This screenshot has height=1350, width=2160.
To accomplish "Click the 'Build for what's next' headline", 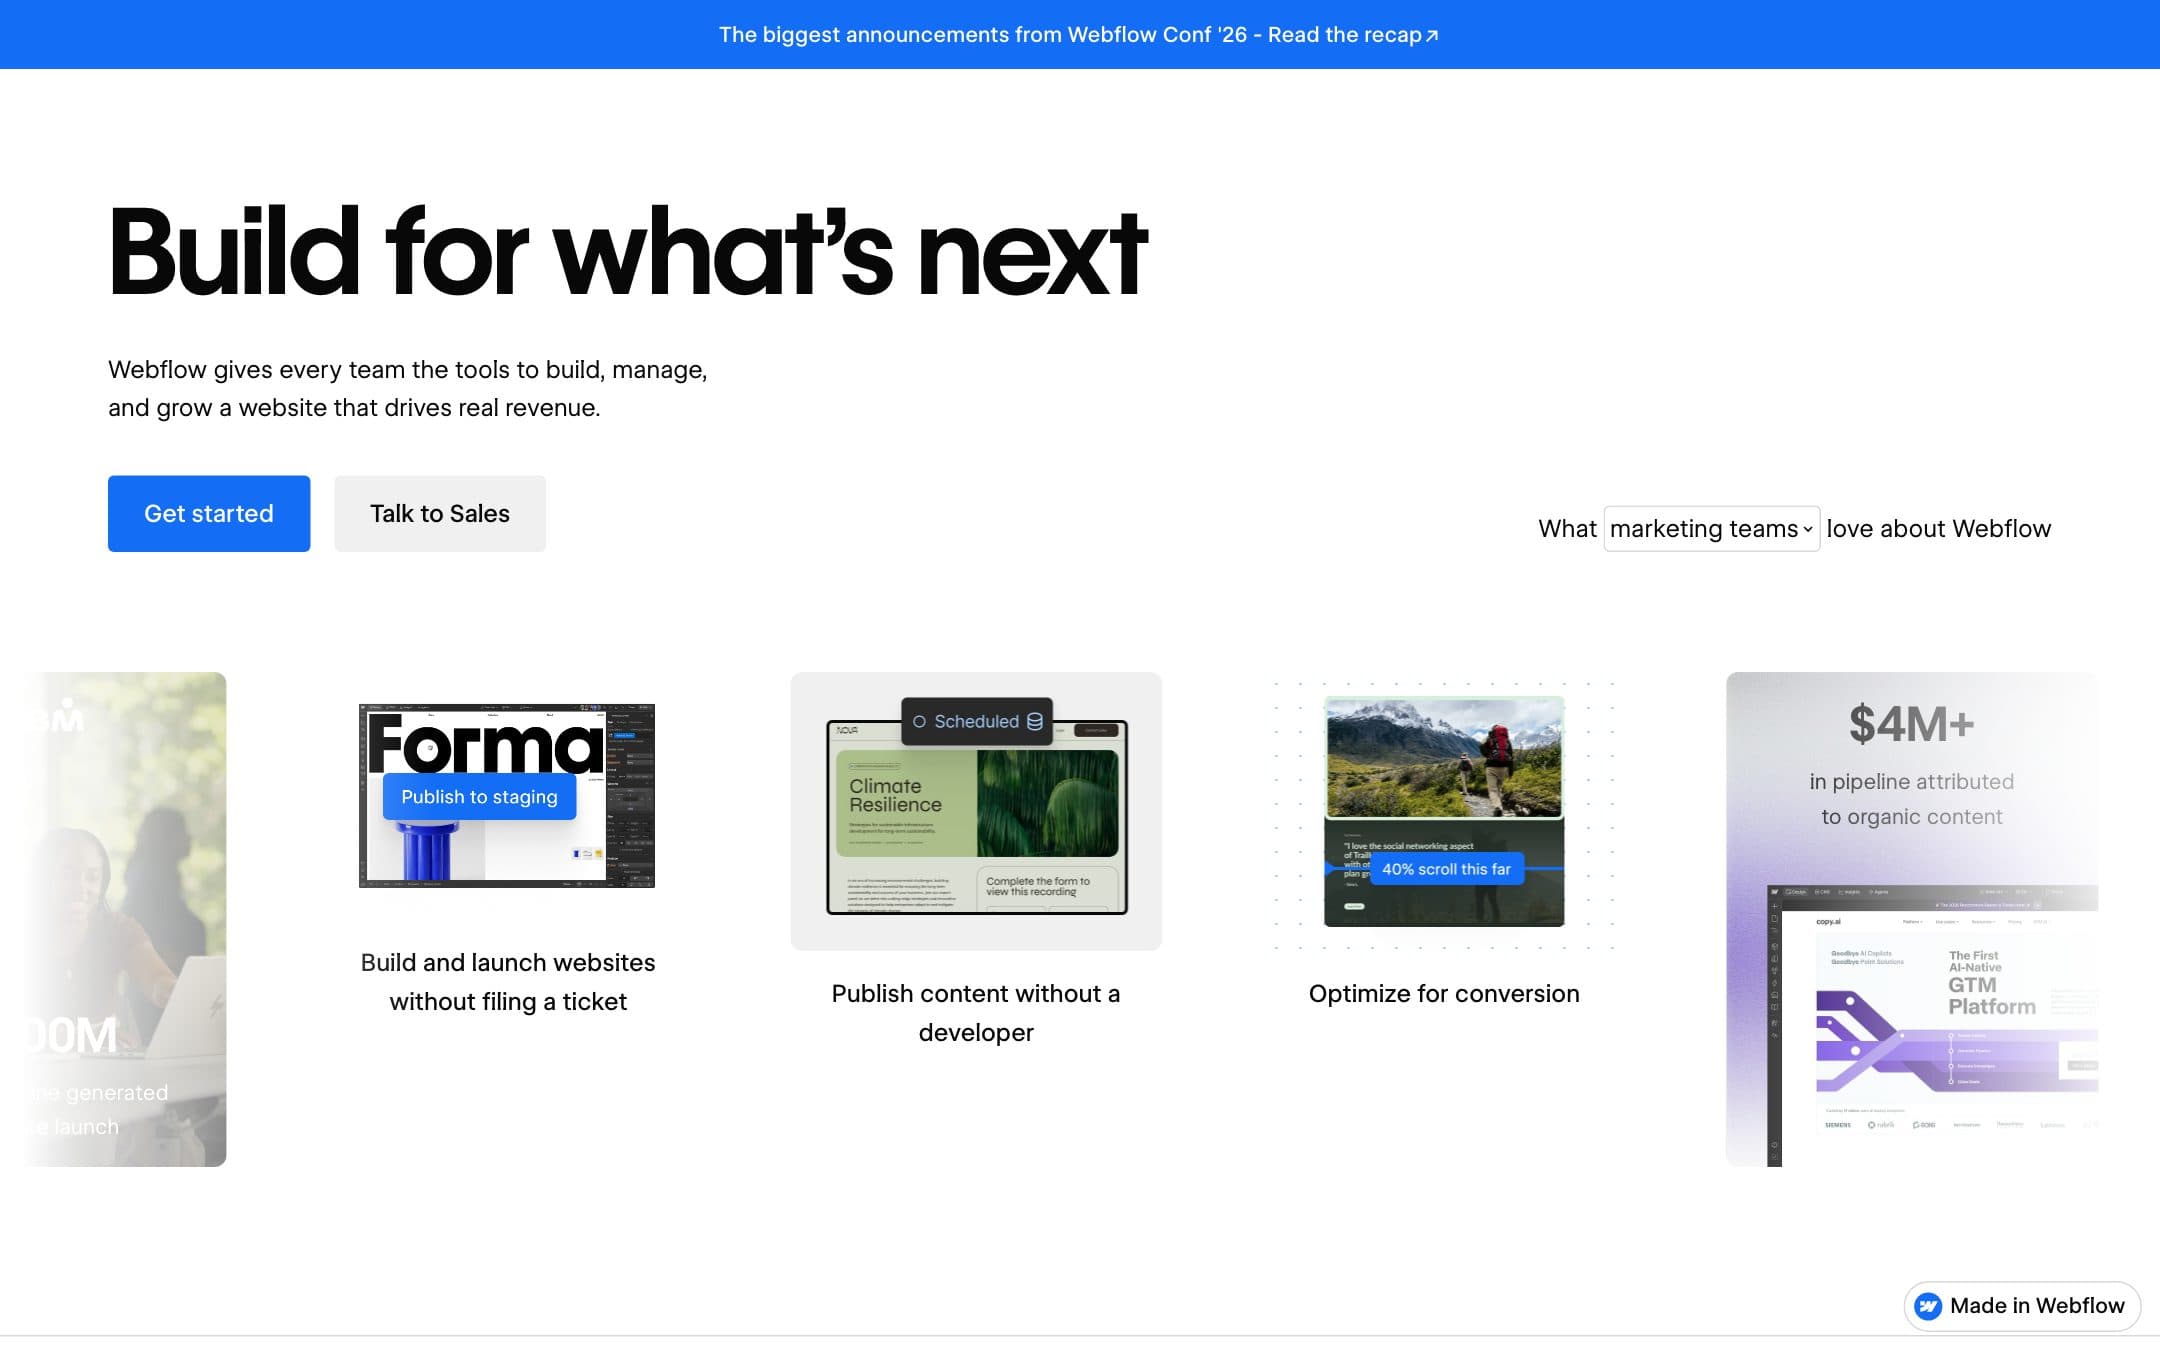I will pos(628,252).
